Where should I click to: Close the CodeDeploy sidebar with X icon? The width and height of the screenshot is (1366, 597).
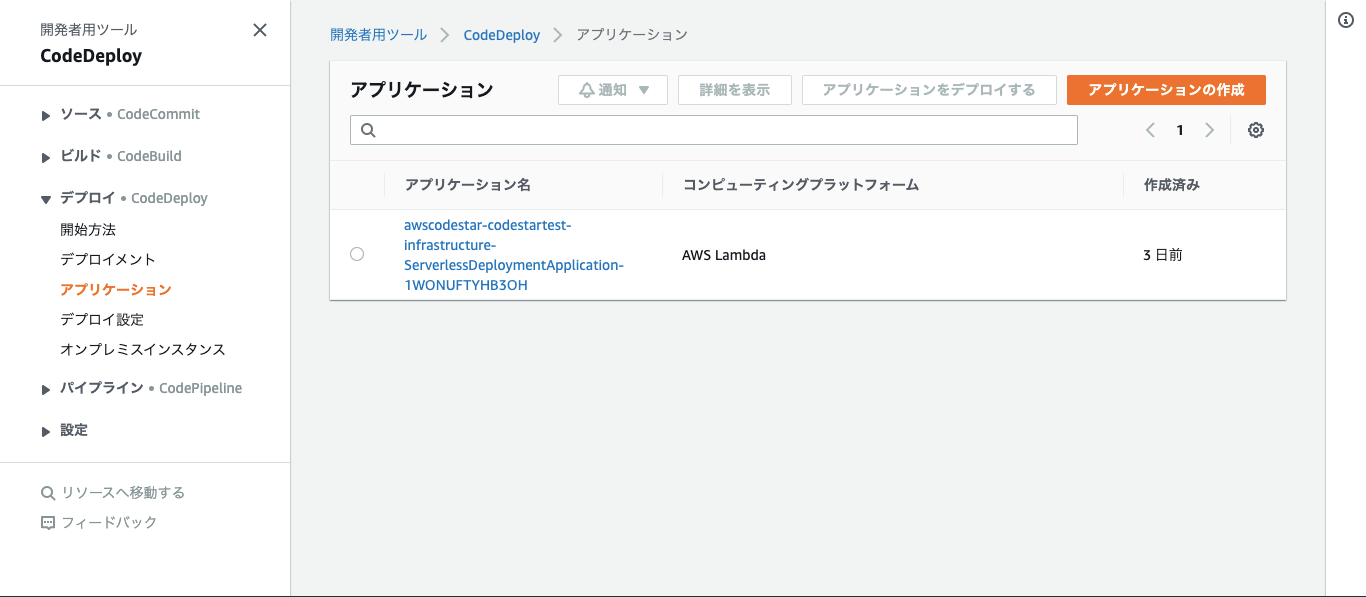pyautogui.click(x=260, y=30)
